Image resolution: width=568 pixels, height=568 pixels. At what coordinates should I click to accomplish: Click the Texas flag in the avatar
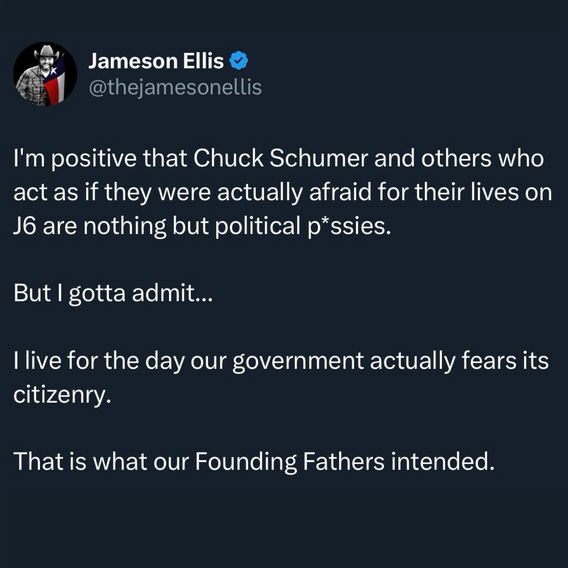click(x=55, y=83)
